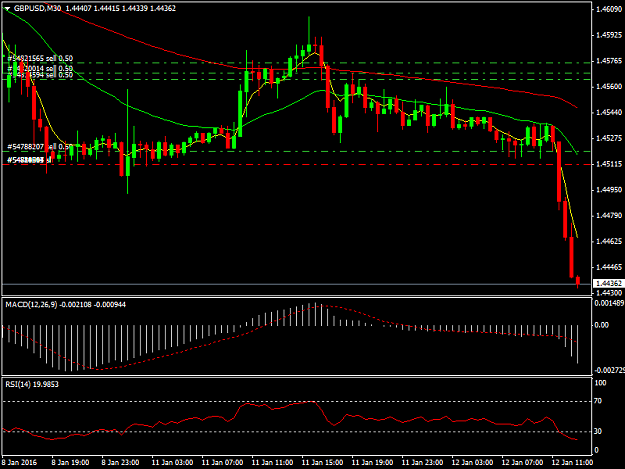Click the 12 Jan 07:00 time label

click(522, 463)
